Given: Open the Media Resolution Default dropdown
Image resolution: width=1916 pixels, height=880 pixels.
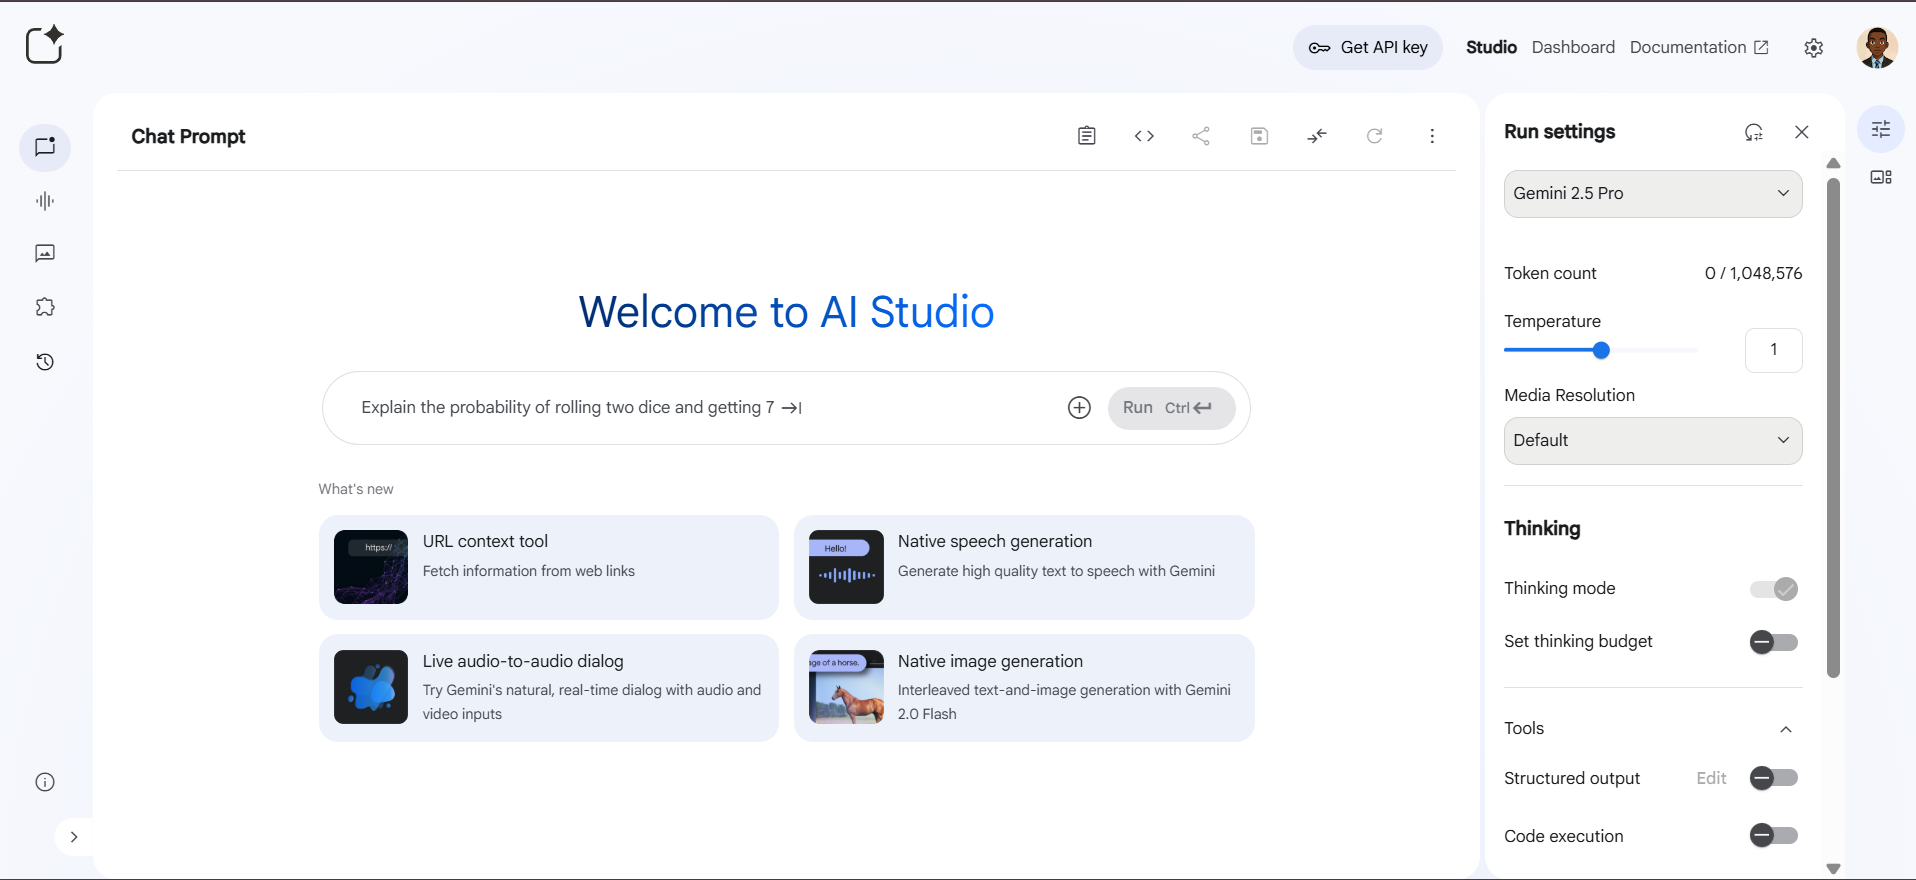Looking at the screenshot, I should coord(1652,441).
